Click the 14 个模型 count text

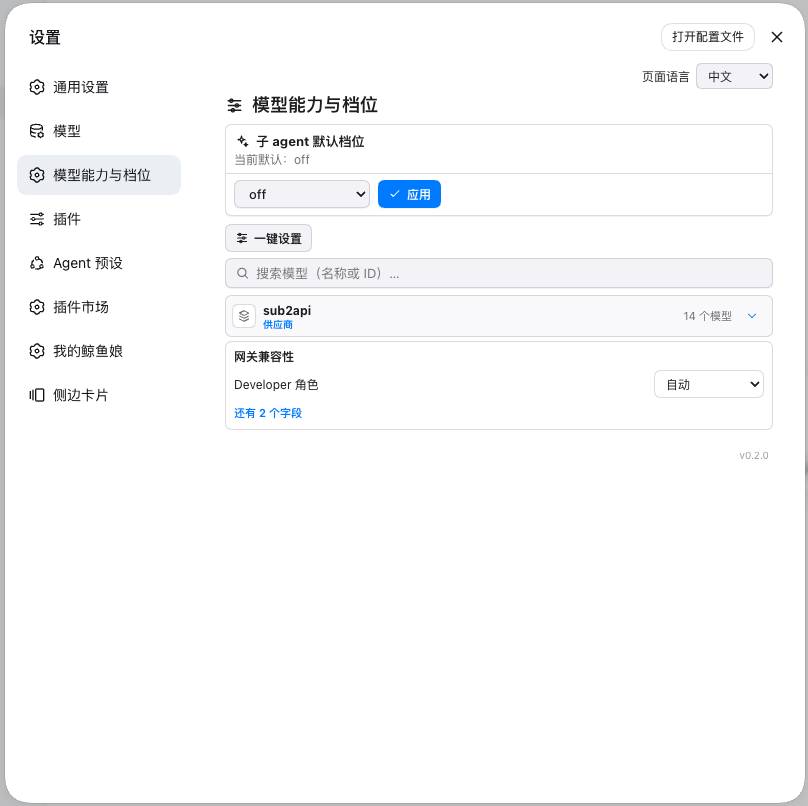click(707, 316)
